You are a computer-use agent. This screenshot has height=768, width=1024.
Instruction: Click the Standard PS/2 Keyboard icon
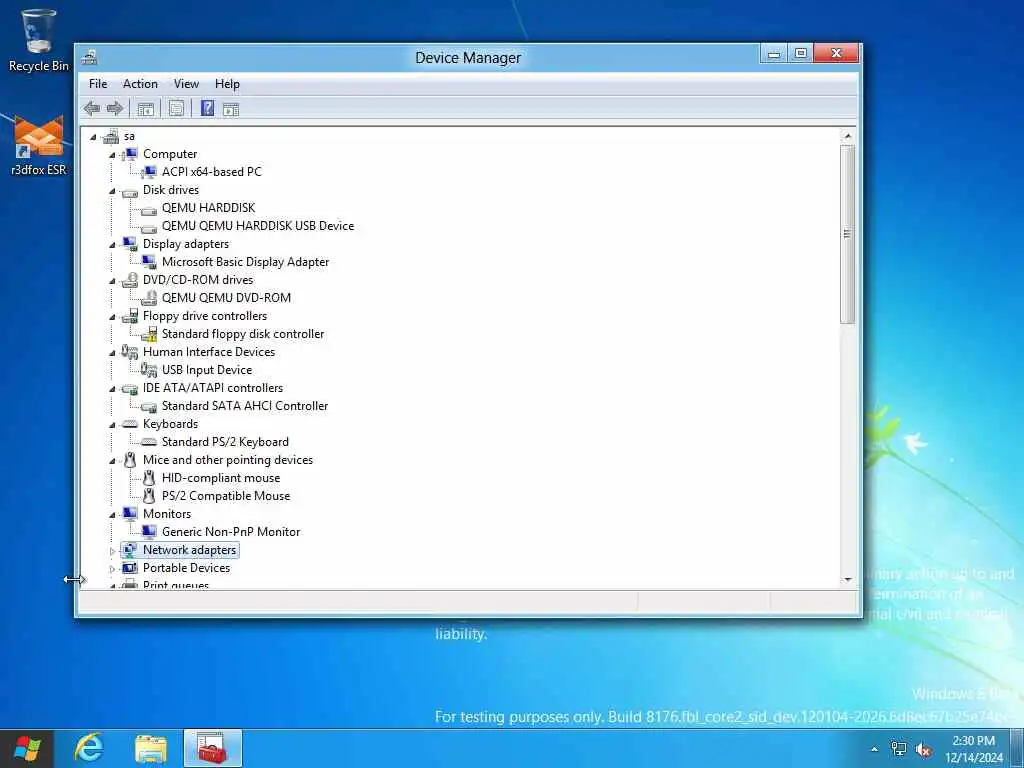(149, 442)
